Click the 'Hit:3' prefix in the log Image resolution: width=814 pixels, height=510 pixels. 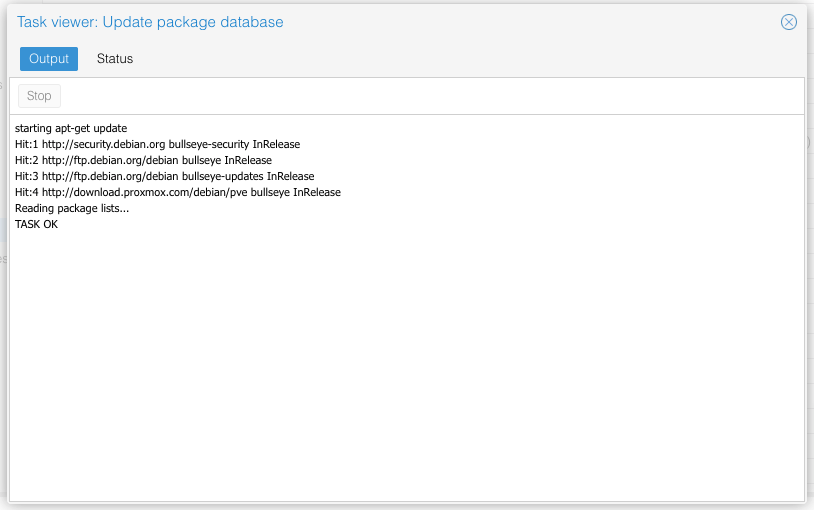pos(26,176)
